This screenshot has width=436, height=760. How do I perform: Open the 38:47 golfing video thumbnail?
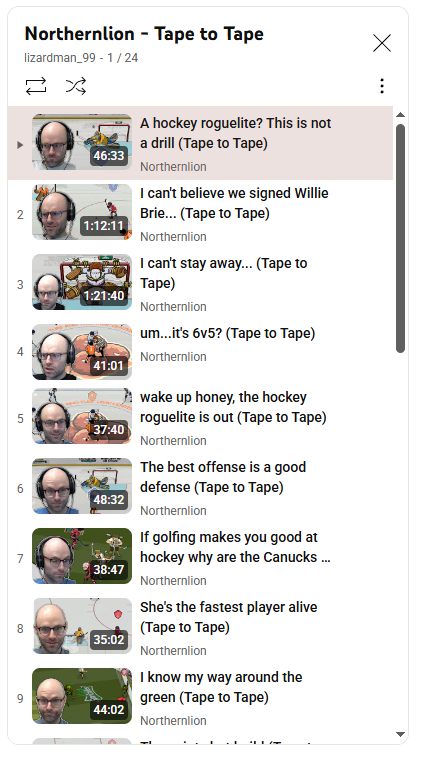(82, 556)
